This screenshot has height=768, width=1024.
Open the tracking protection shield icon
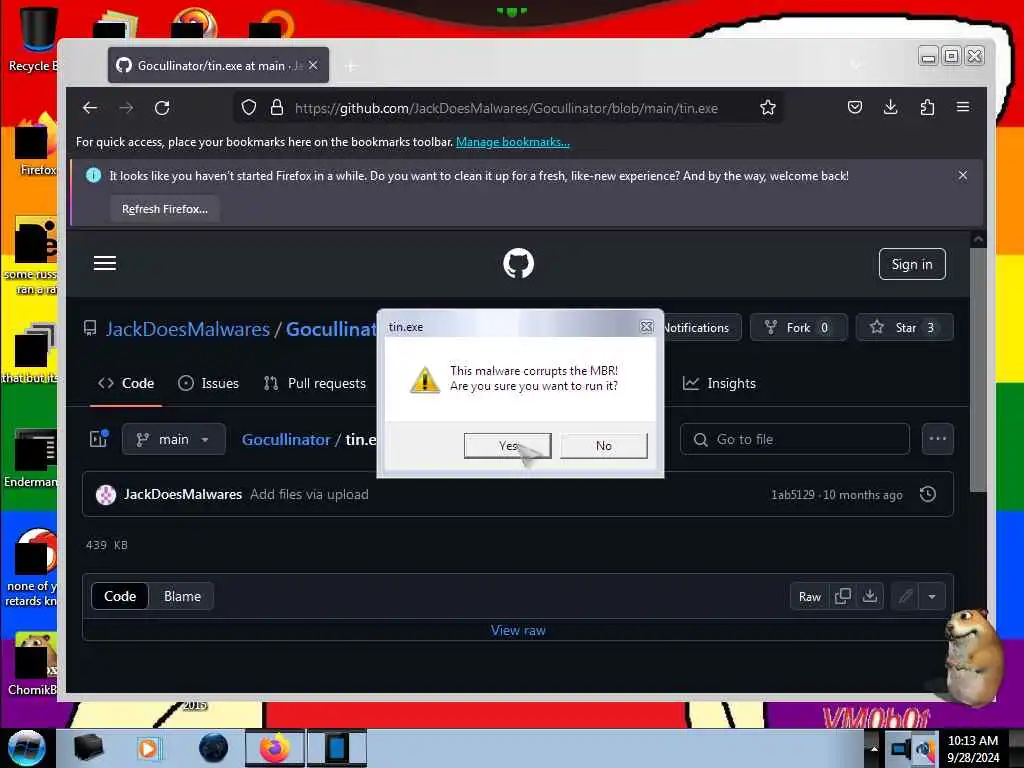(249, 108)
